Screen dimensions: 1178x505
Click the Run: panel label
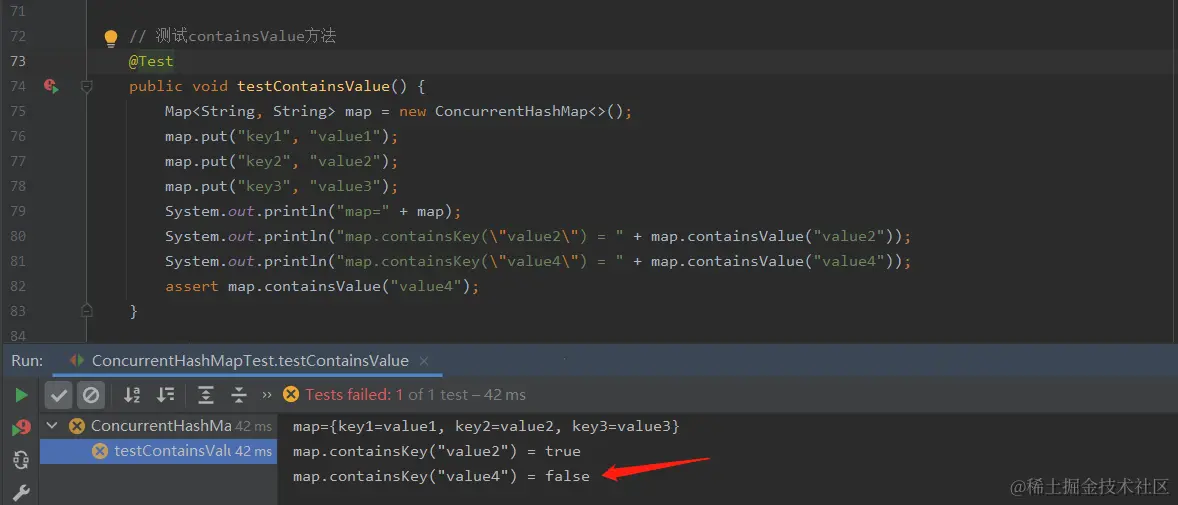[27, 361]
